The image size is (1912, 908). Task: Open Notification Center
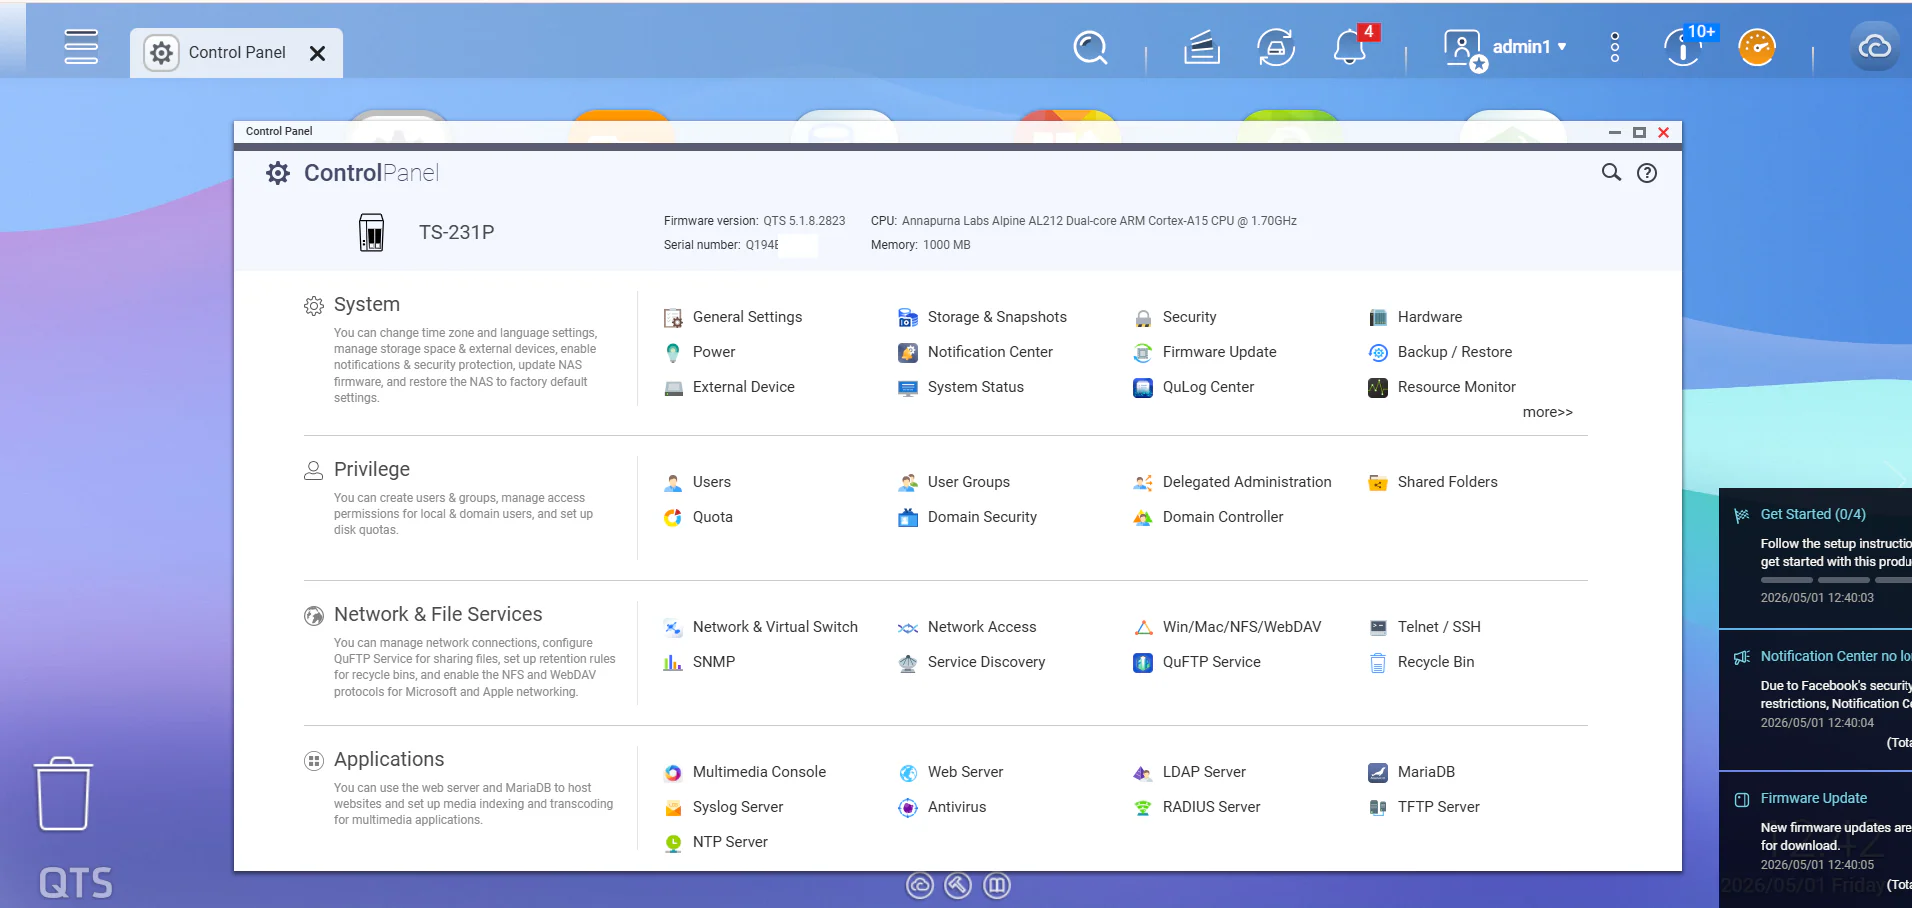pyautogui.click(x=975, y=352)
